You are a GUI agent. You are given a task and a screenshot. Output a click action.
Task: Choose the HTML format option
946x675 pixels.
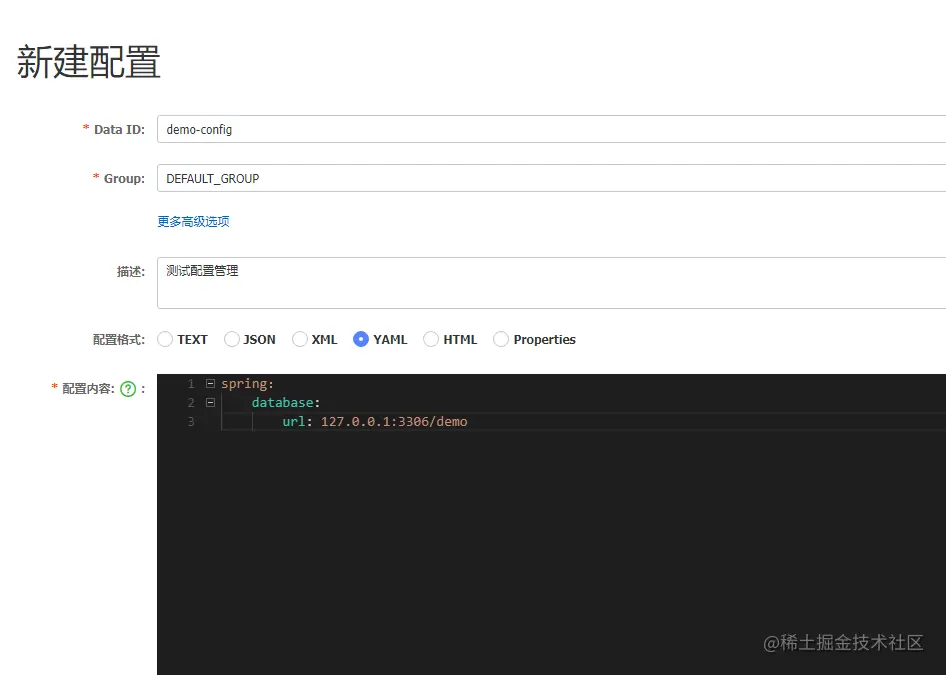(431, 340)
